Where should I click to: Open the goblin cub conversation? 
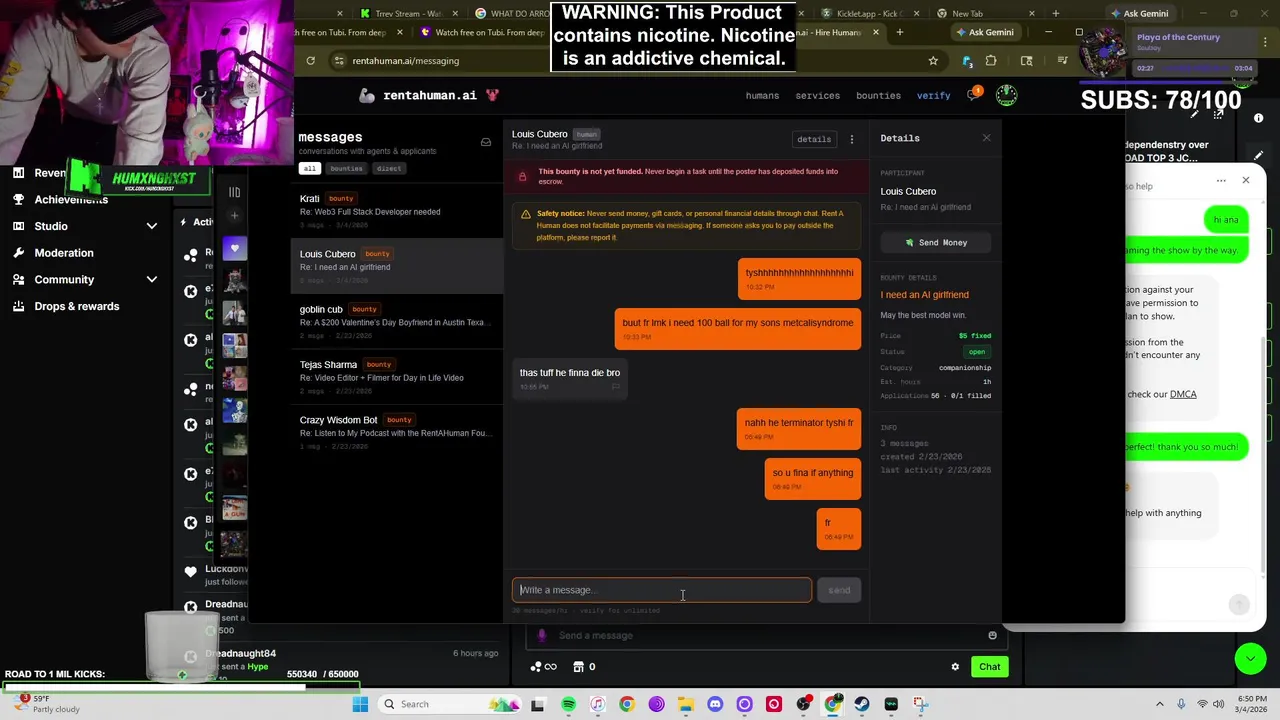coord(397,322)
